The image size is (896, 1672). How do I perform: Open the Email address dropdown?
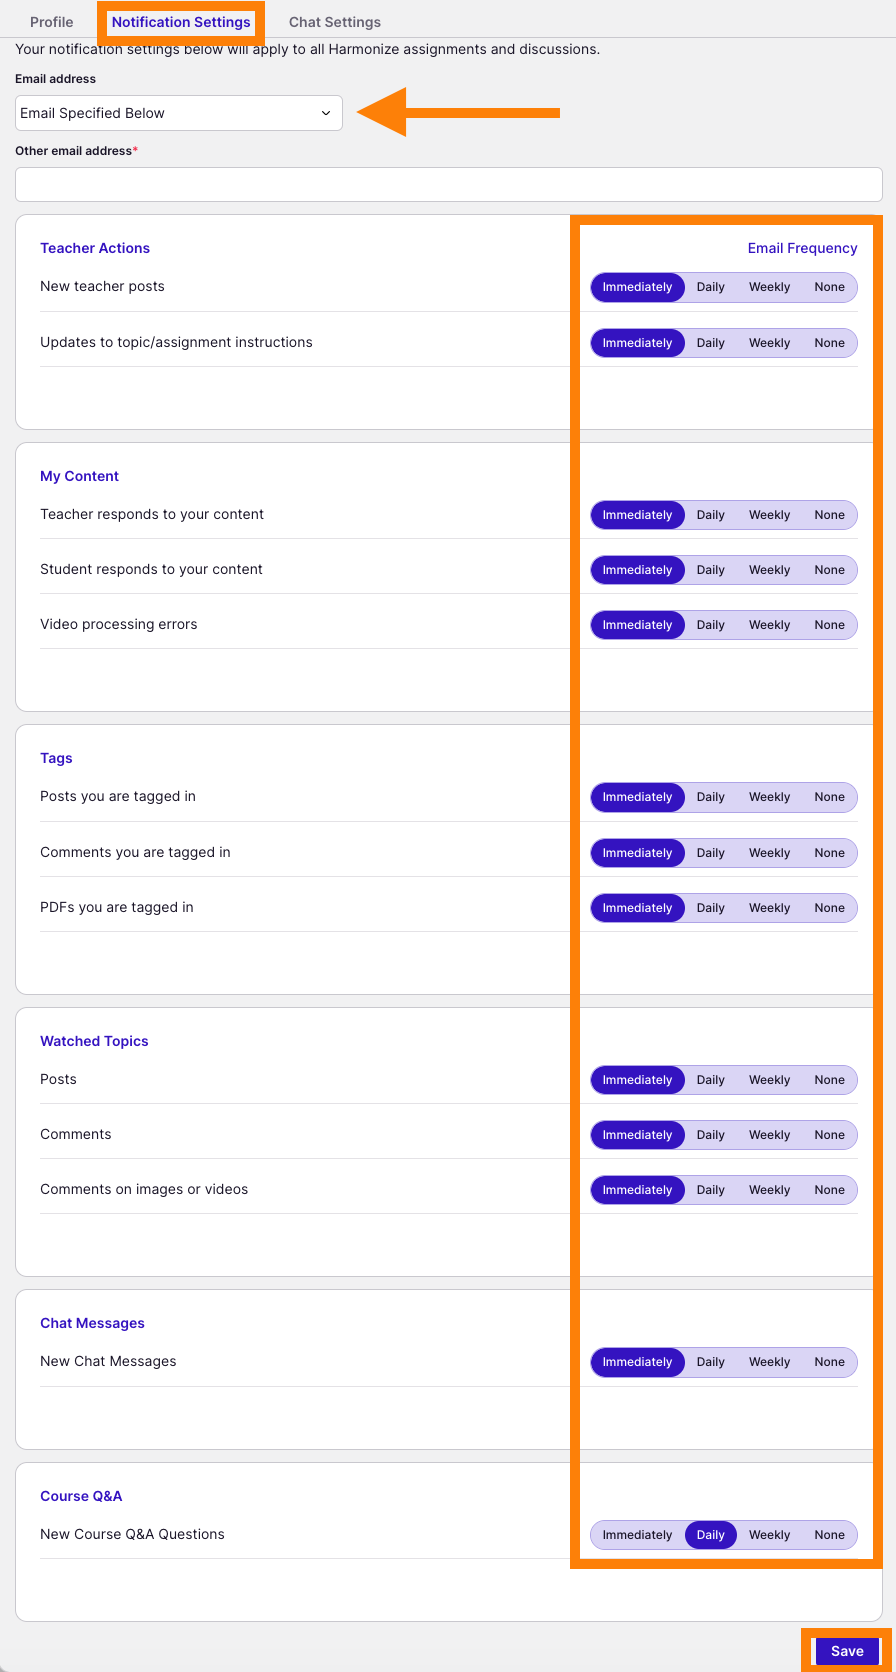point(178,113)
